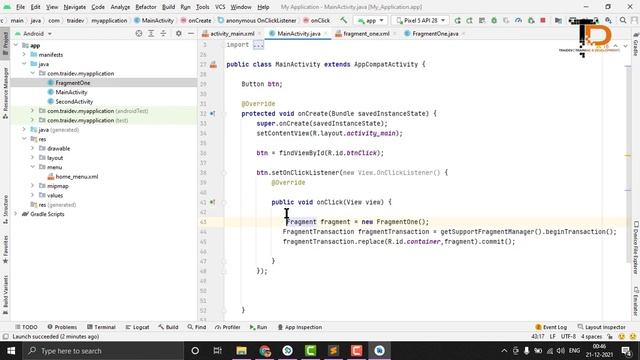Toggle the Emulator panel on right edge

[636, 301]
